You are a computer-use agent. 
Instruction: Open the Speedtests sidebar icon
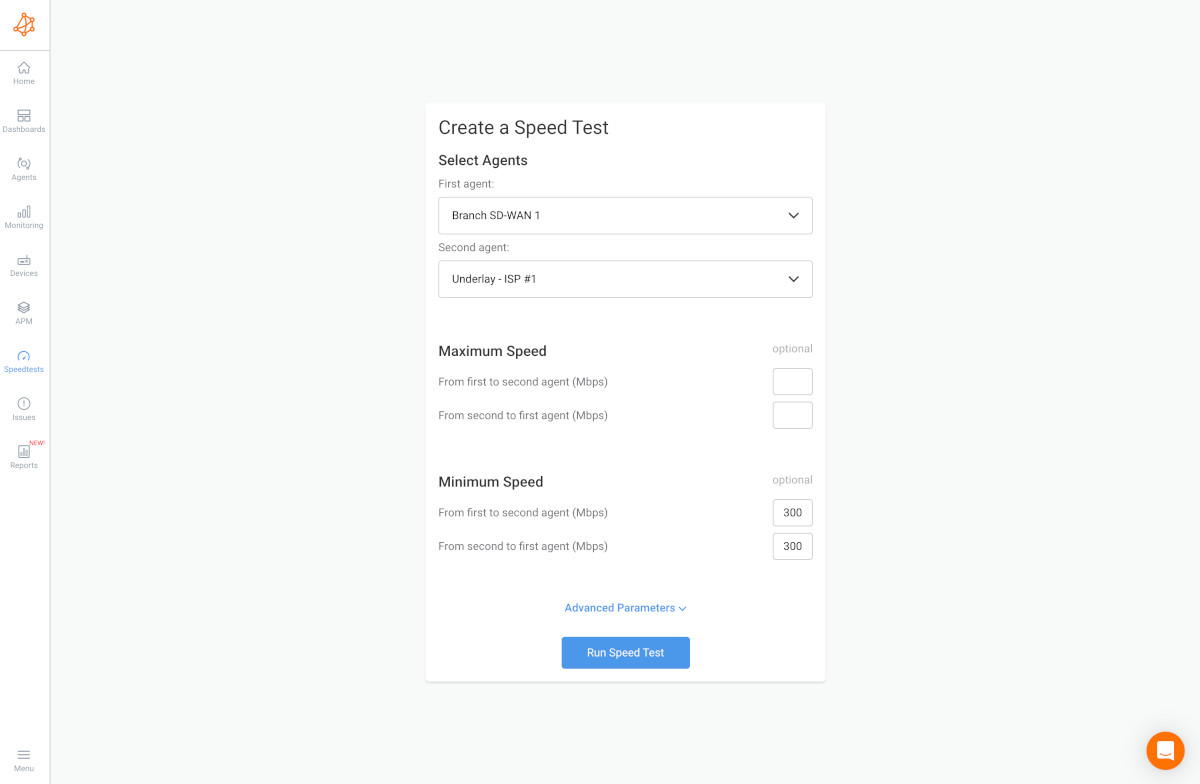(x=23, y=360)
